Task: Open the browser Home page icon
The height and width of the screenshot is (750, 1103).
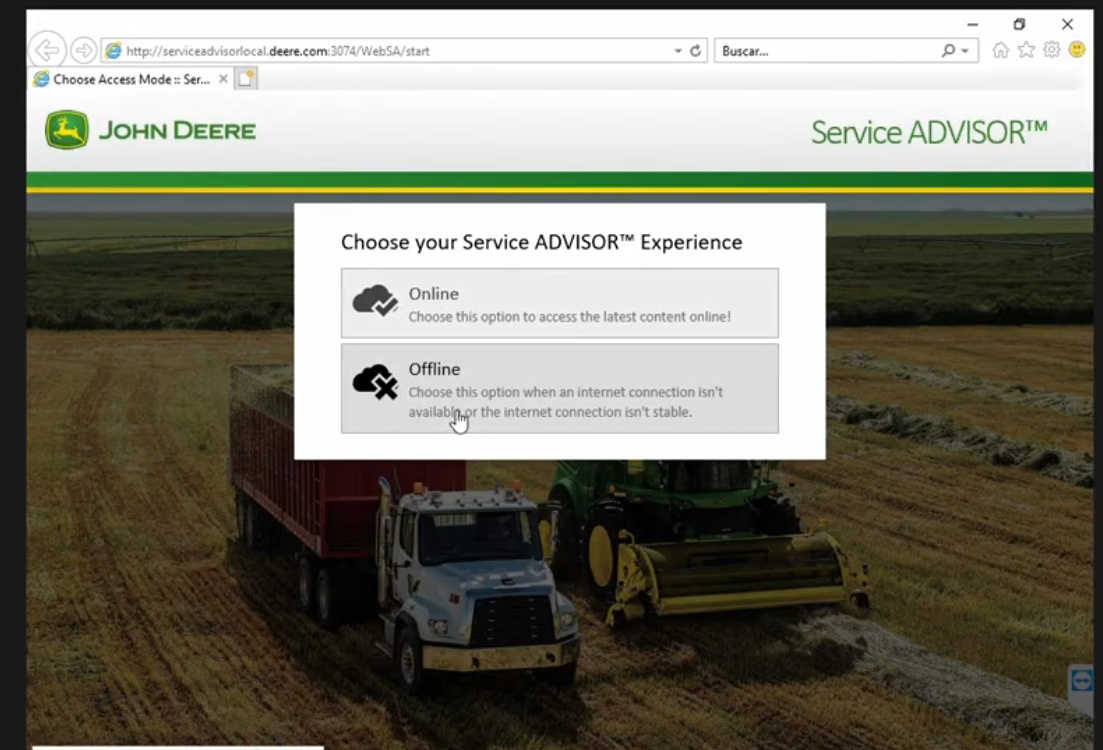Action: 1001,49
